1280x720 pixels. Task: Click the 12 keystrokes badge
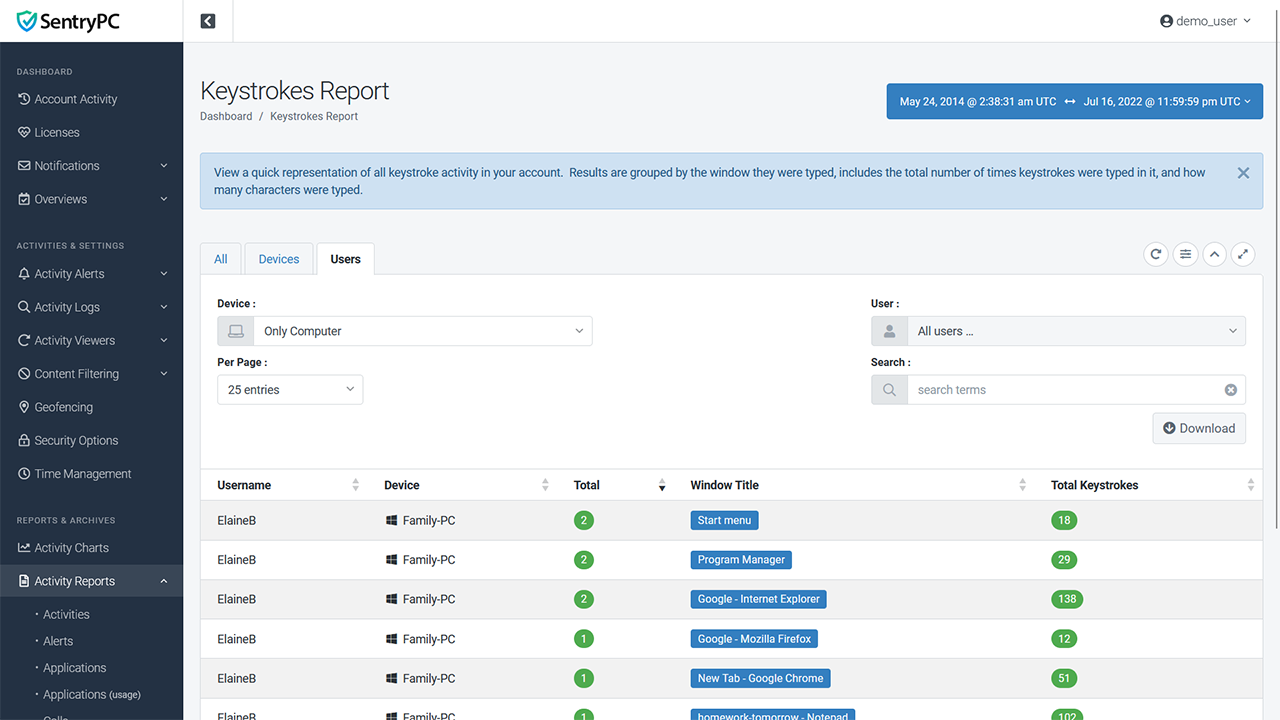[1064, 639]
